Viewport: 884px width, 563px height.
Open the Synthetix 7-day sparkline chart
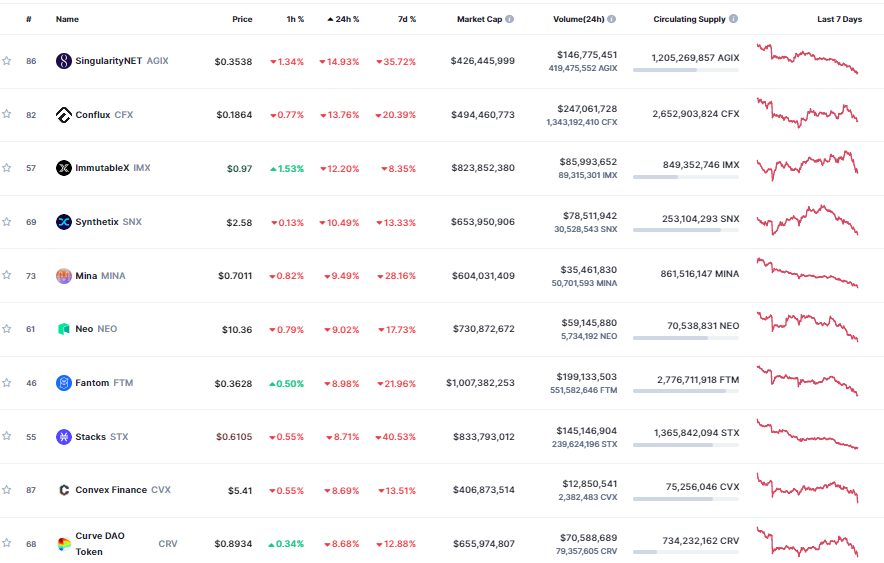click(x=807, y=220)
